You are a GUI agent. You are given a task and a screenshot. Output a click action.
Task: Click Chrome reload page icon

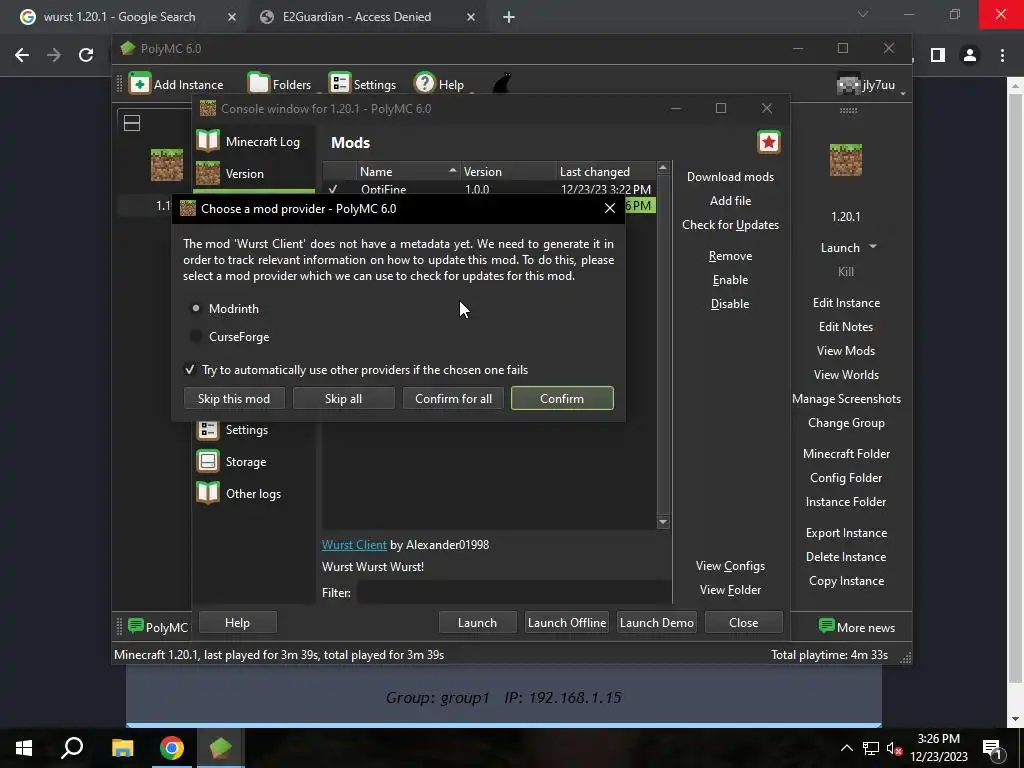click(x=86, y=55)
